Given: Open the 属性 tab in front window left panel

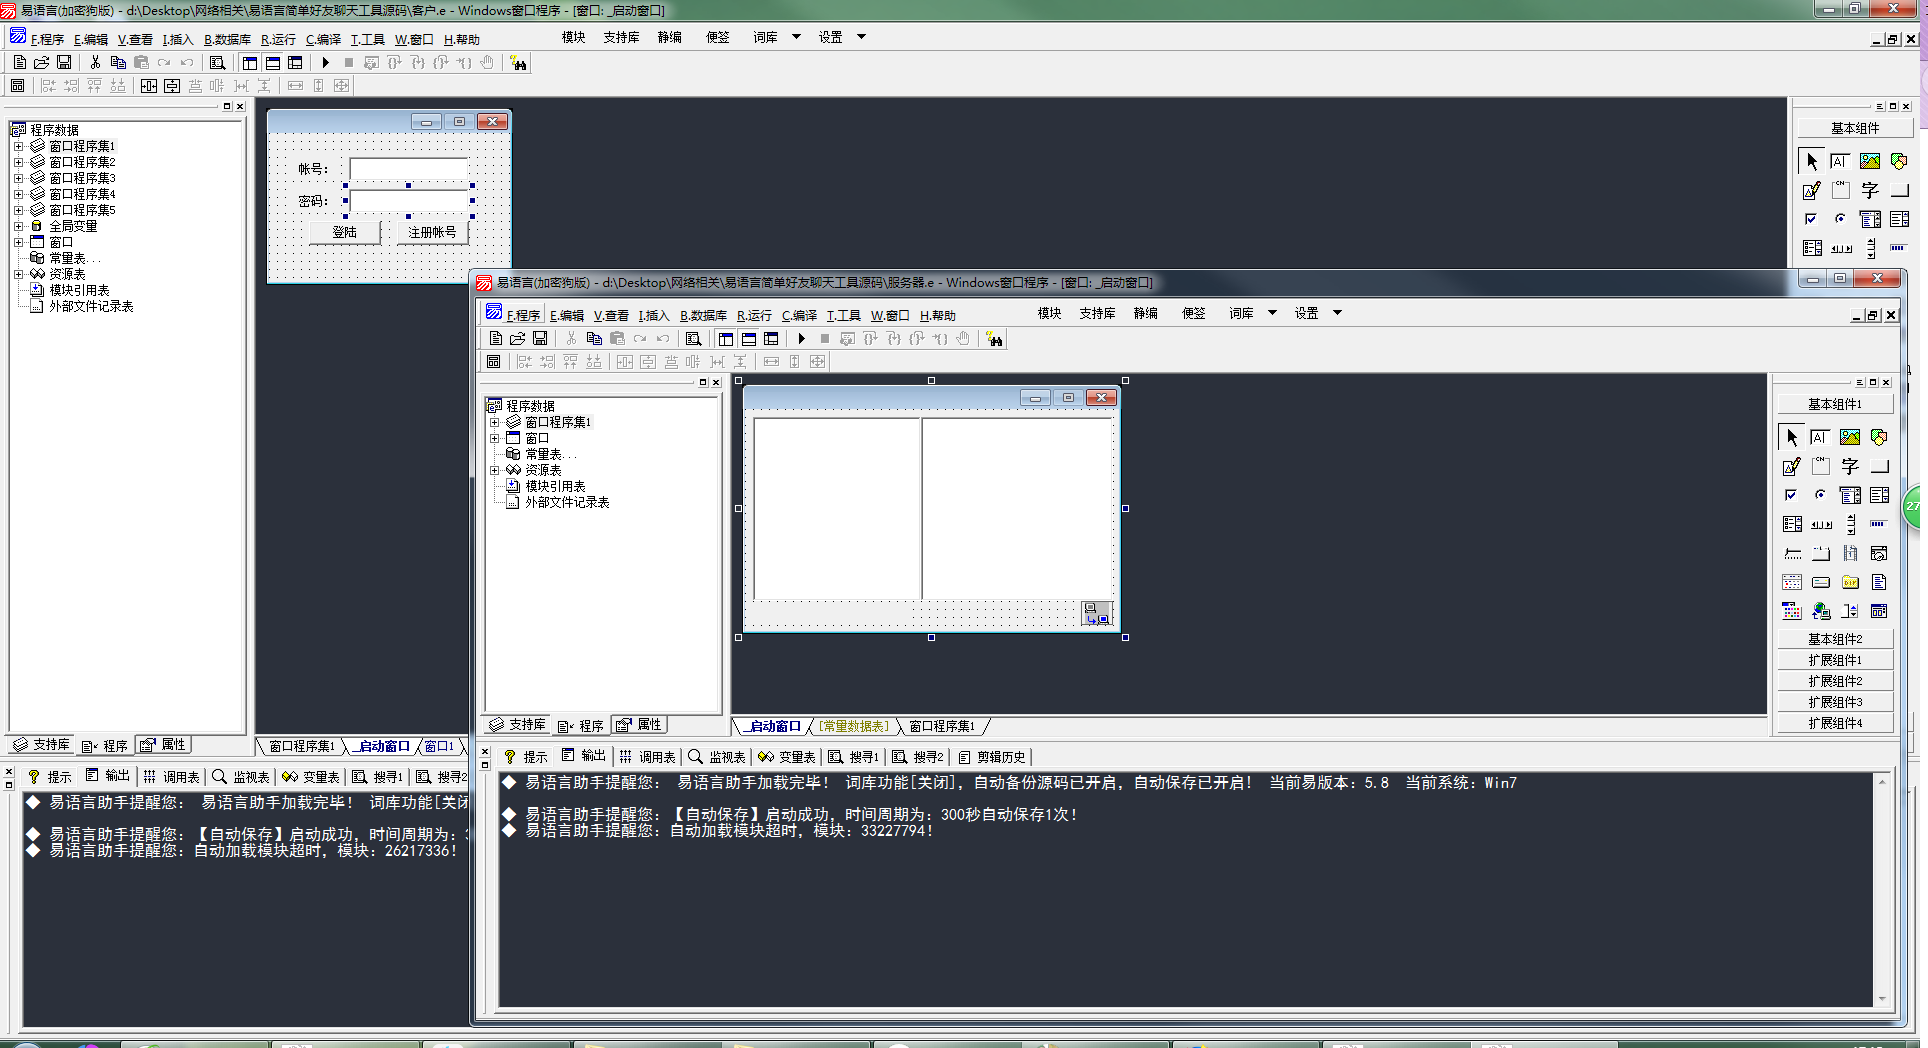Looking at the screenshot, I should coord(640,725).
